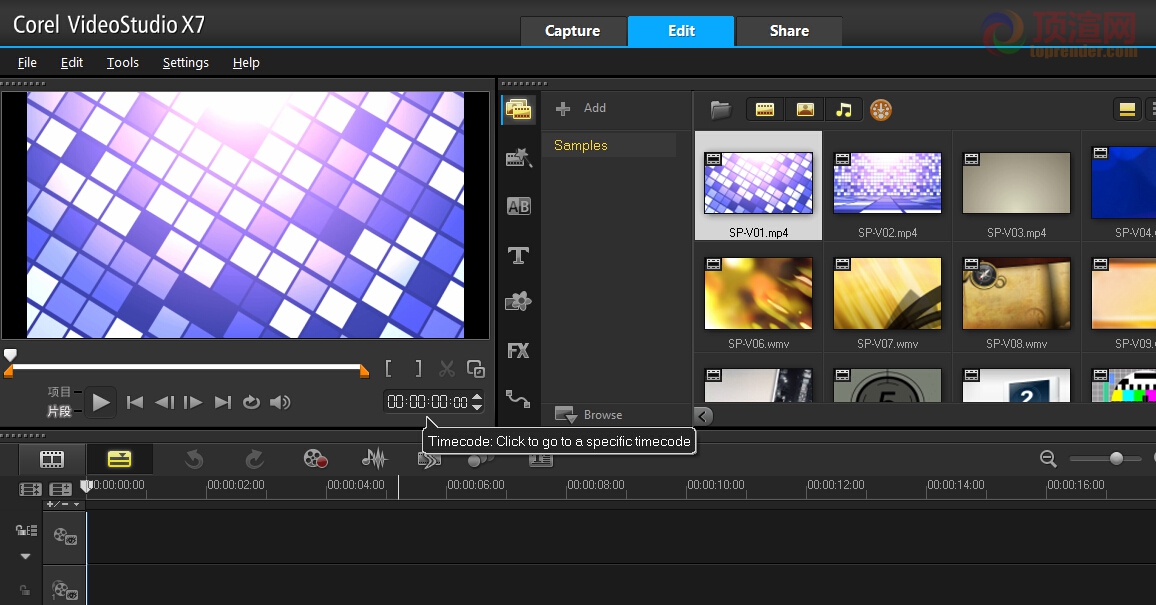Set Mark-in with left bracket
The image size is (1156, 605).
tap(389, 368)
